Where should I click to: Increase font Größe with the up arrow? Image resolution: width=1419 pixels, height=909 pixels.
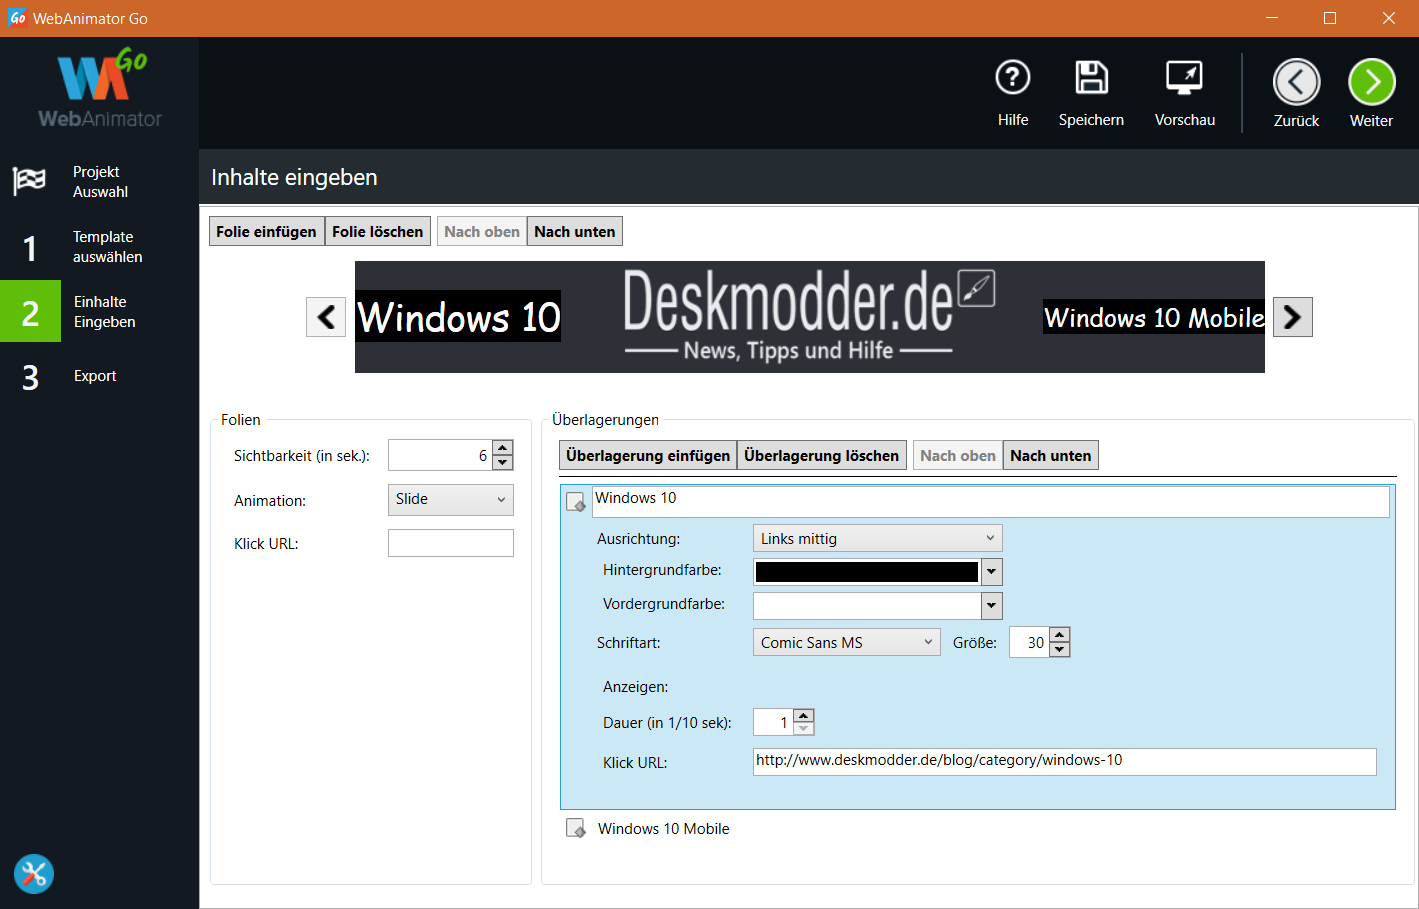point(1060,635)
